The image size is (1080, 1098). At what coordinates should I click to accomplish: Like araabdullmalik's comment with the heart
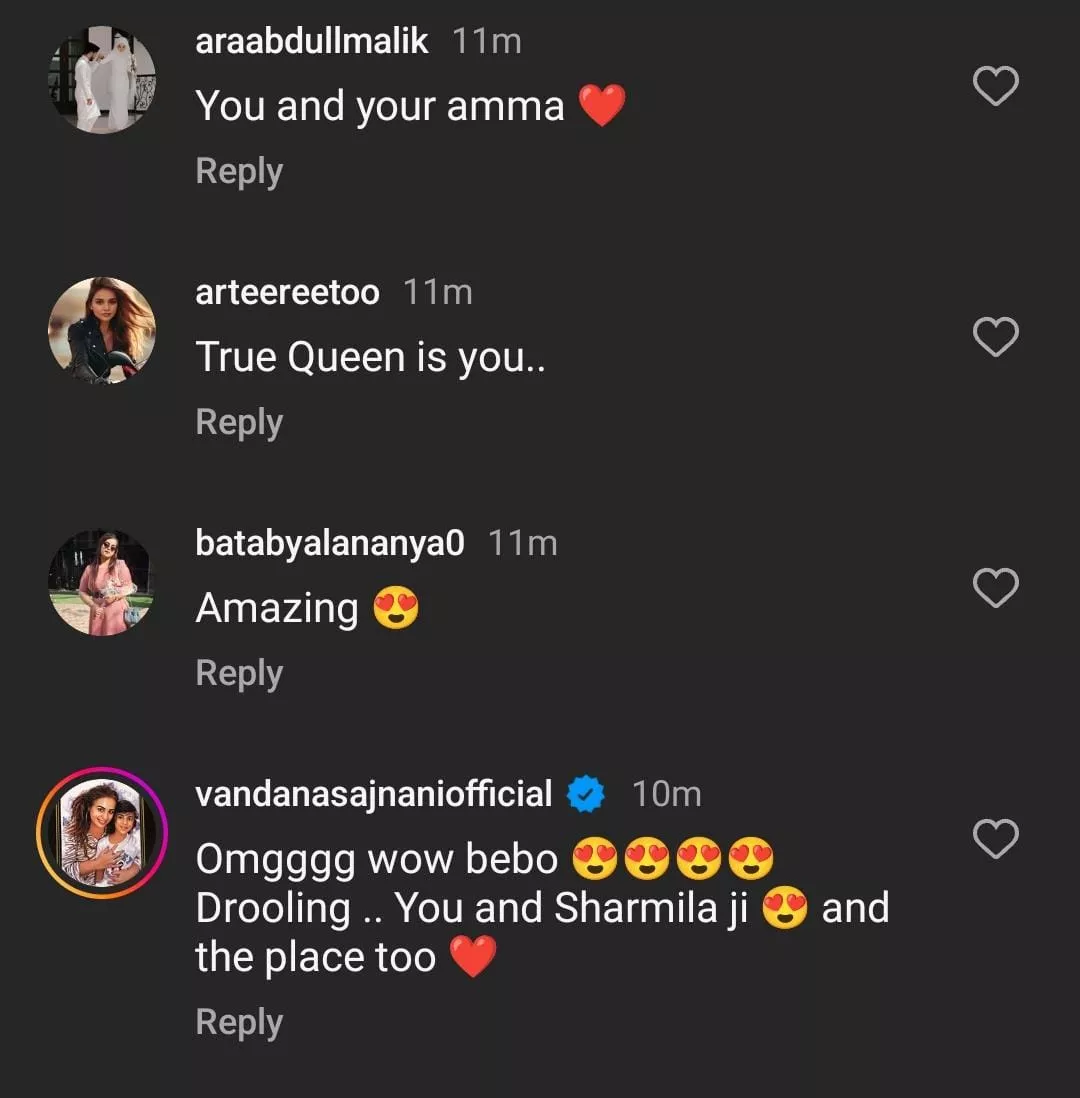[x=995, y=87]
